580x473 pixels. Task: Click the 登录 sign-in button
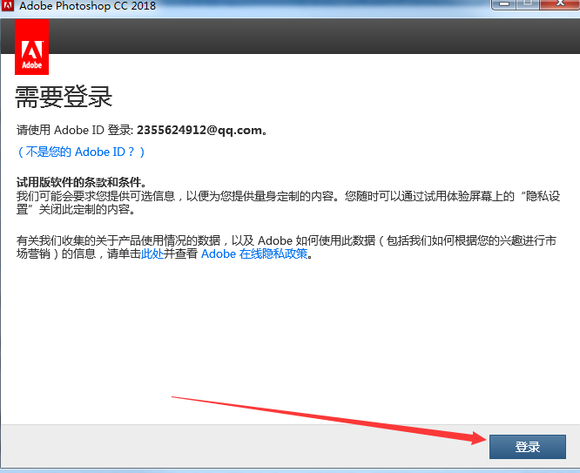pos(527,447)
